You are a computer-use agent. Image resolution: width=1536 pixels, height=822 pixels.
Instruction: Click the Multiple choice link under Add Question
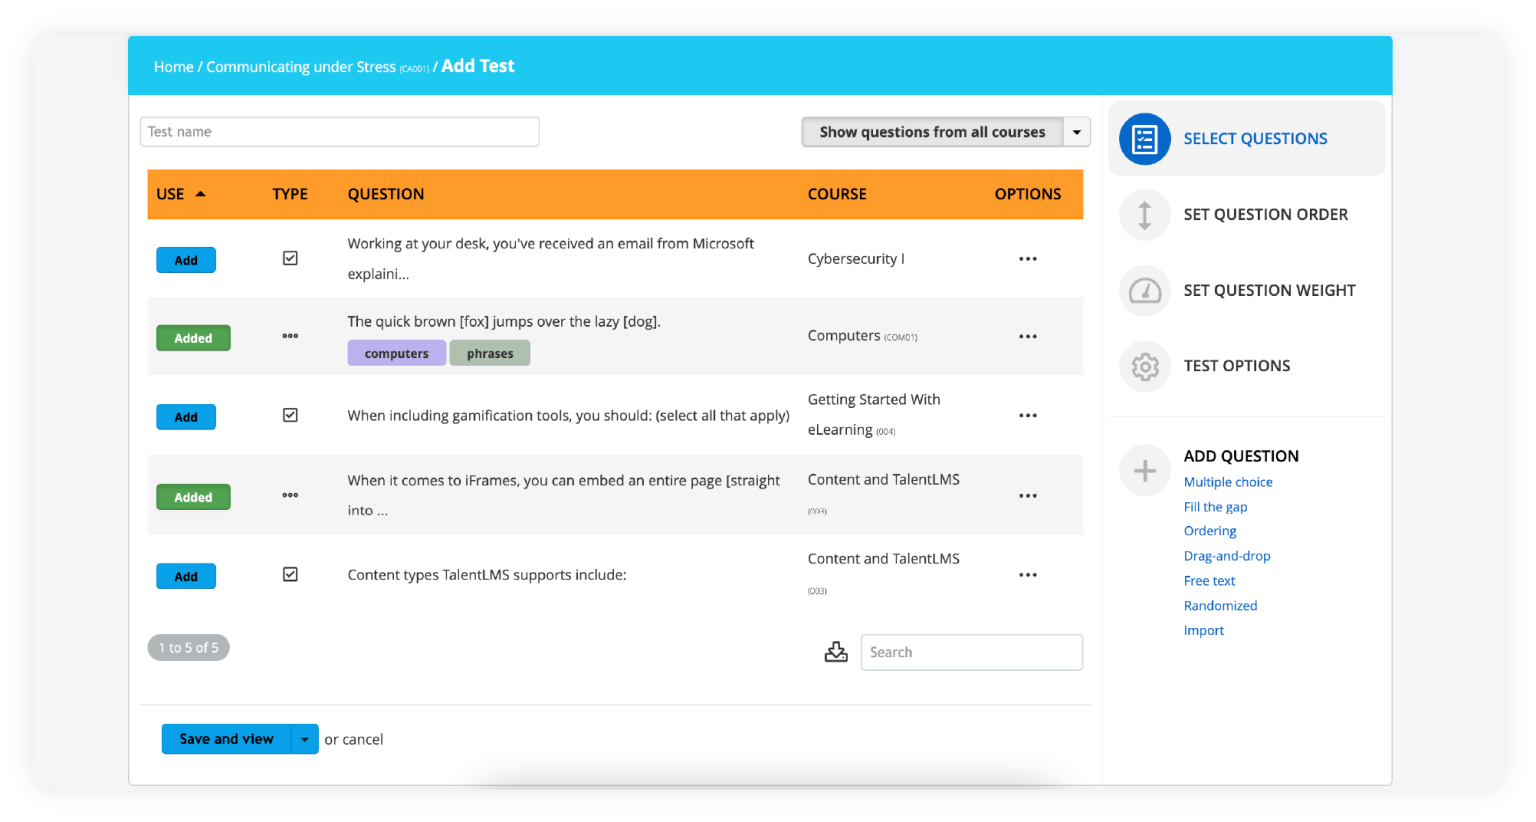1228,482
